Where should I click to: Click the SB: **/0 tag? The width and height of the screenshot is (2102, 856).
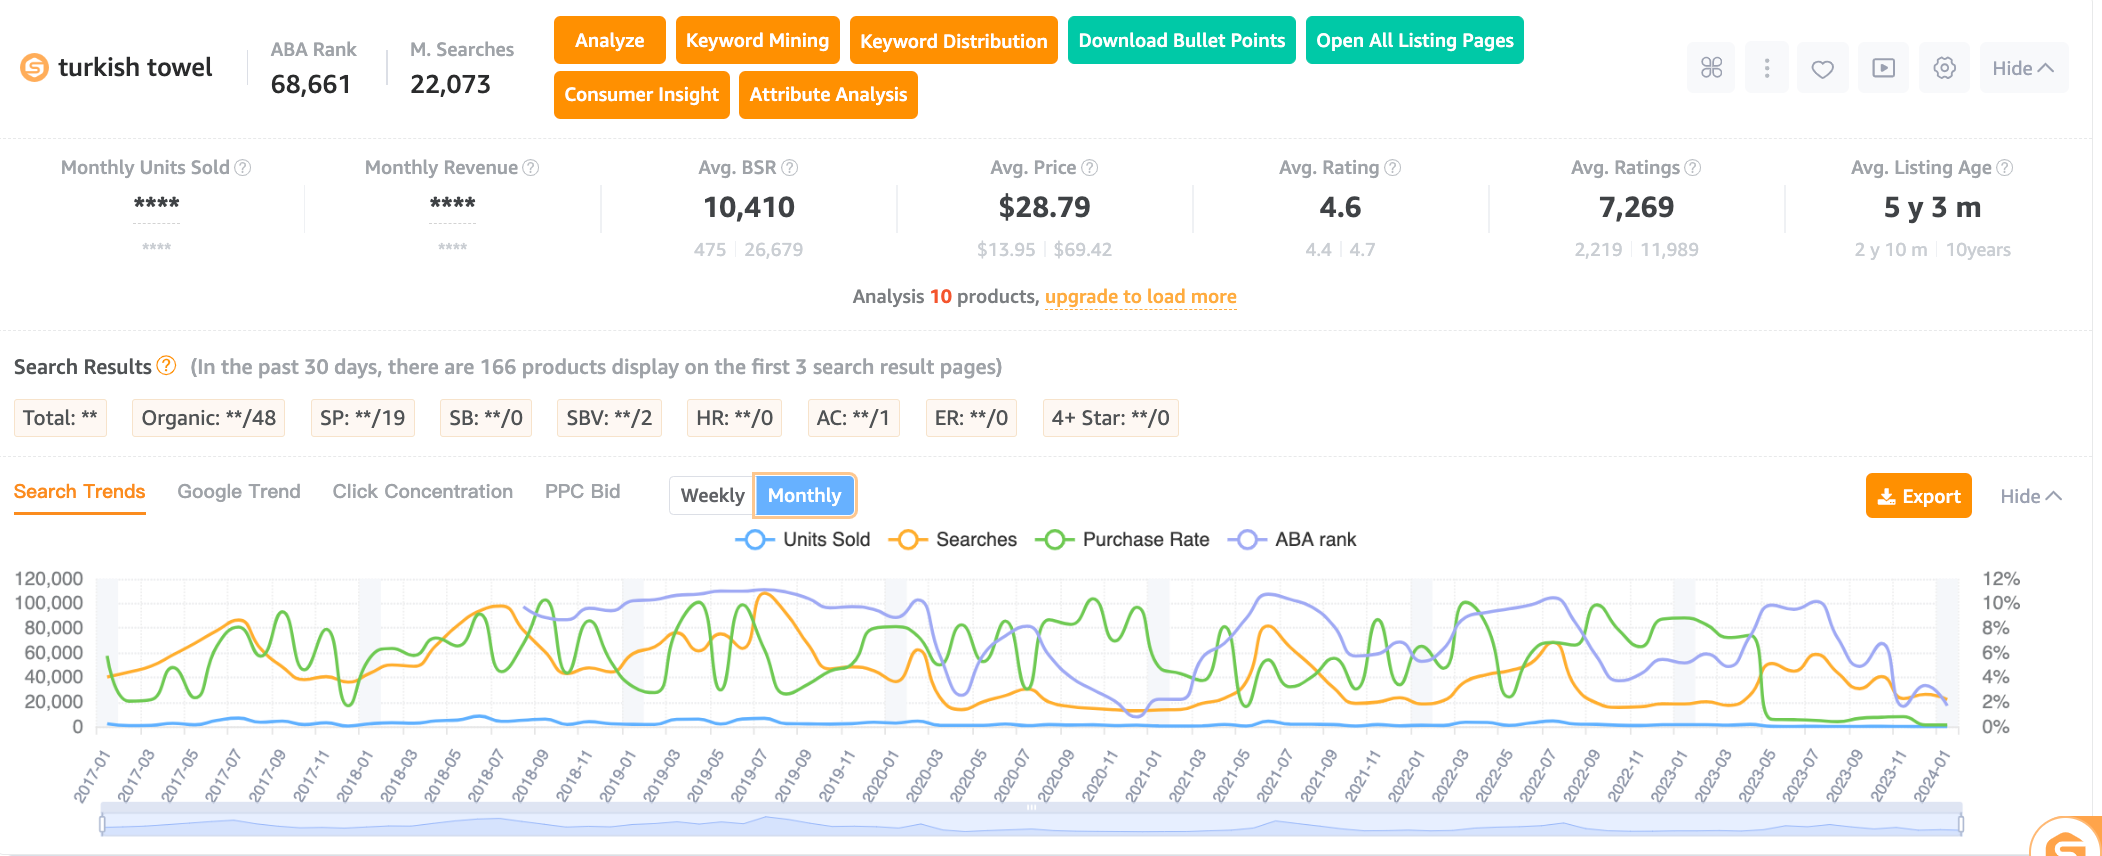tap(486, 417)
